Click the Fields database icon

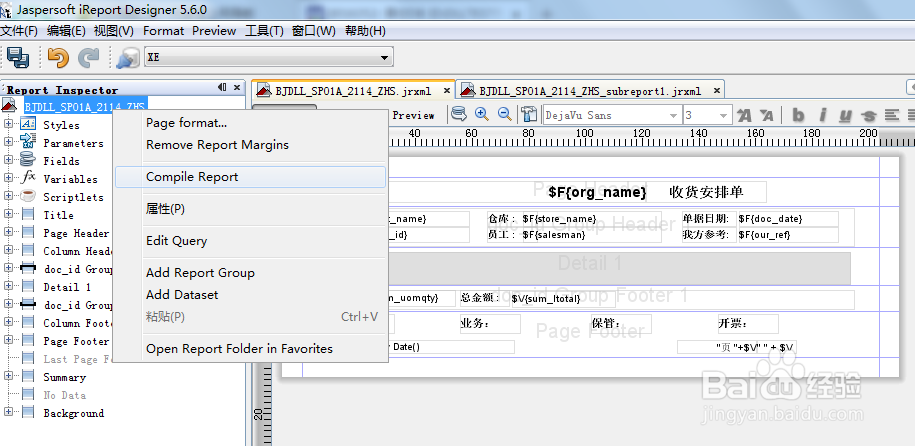point(27,159)
